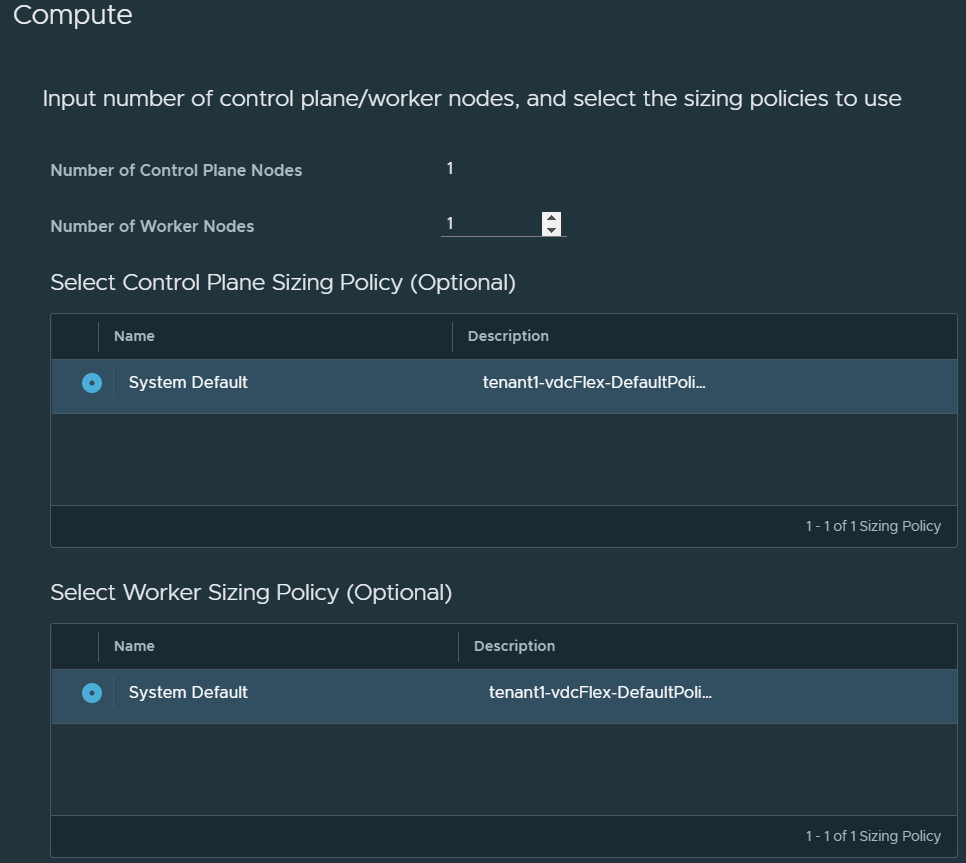Increase worker nodes with the up arrow
This screenshot has height=863, width=966.
[x=551, y=218]
